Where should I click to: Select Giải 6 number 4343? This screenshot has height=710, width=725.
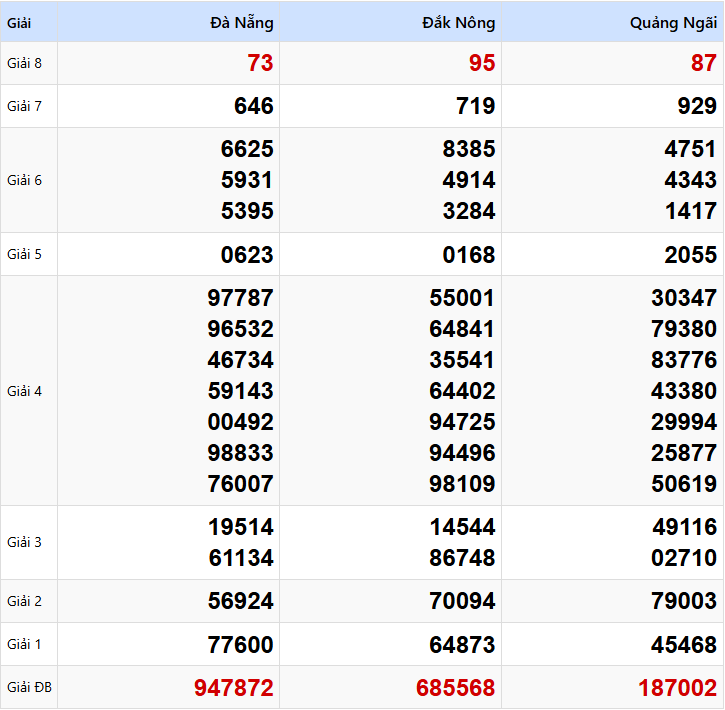691,180
